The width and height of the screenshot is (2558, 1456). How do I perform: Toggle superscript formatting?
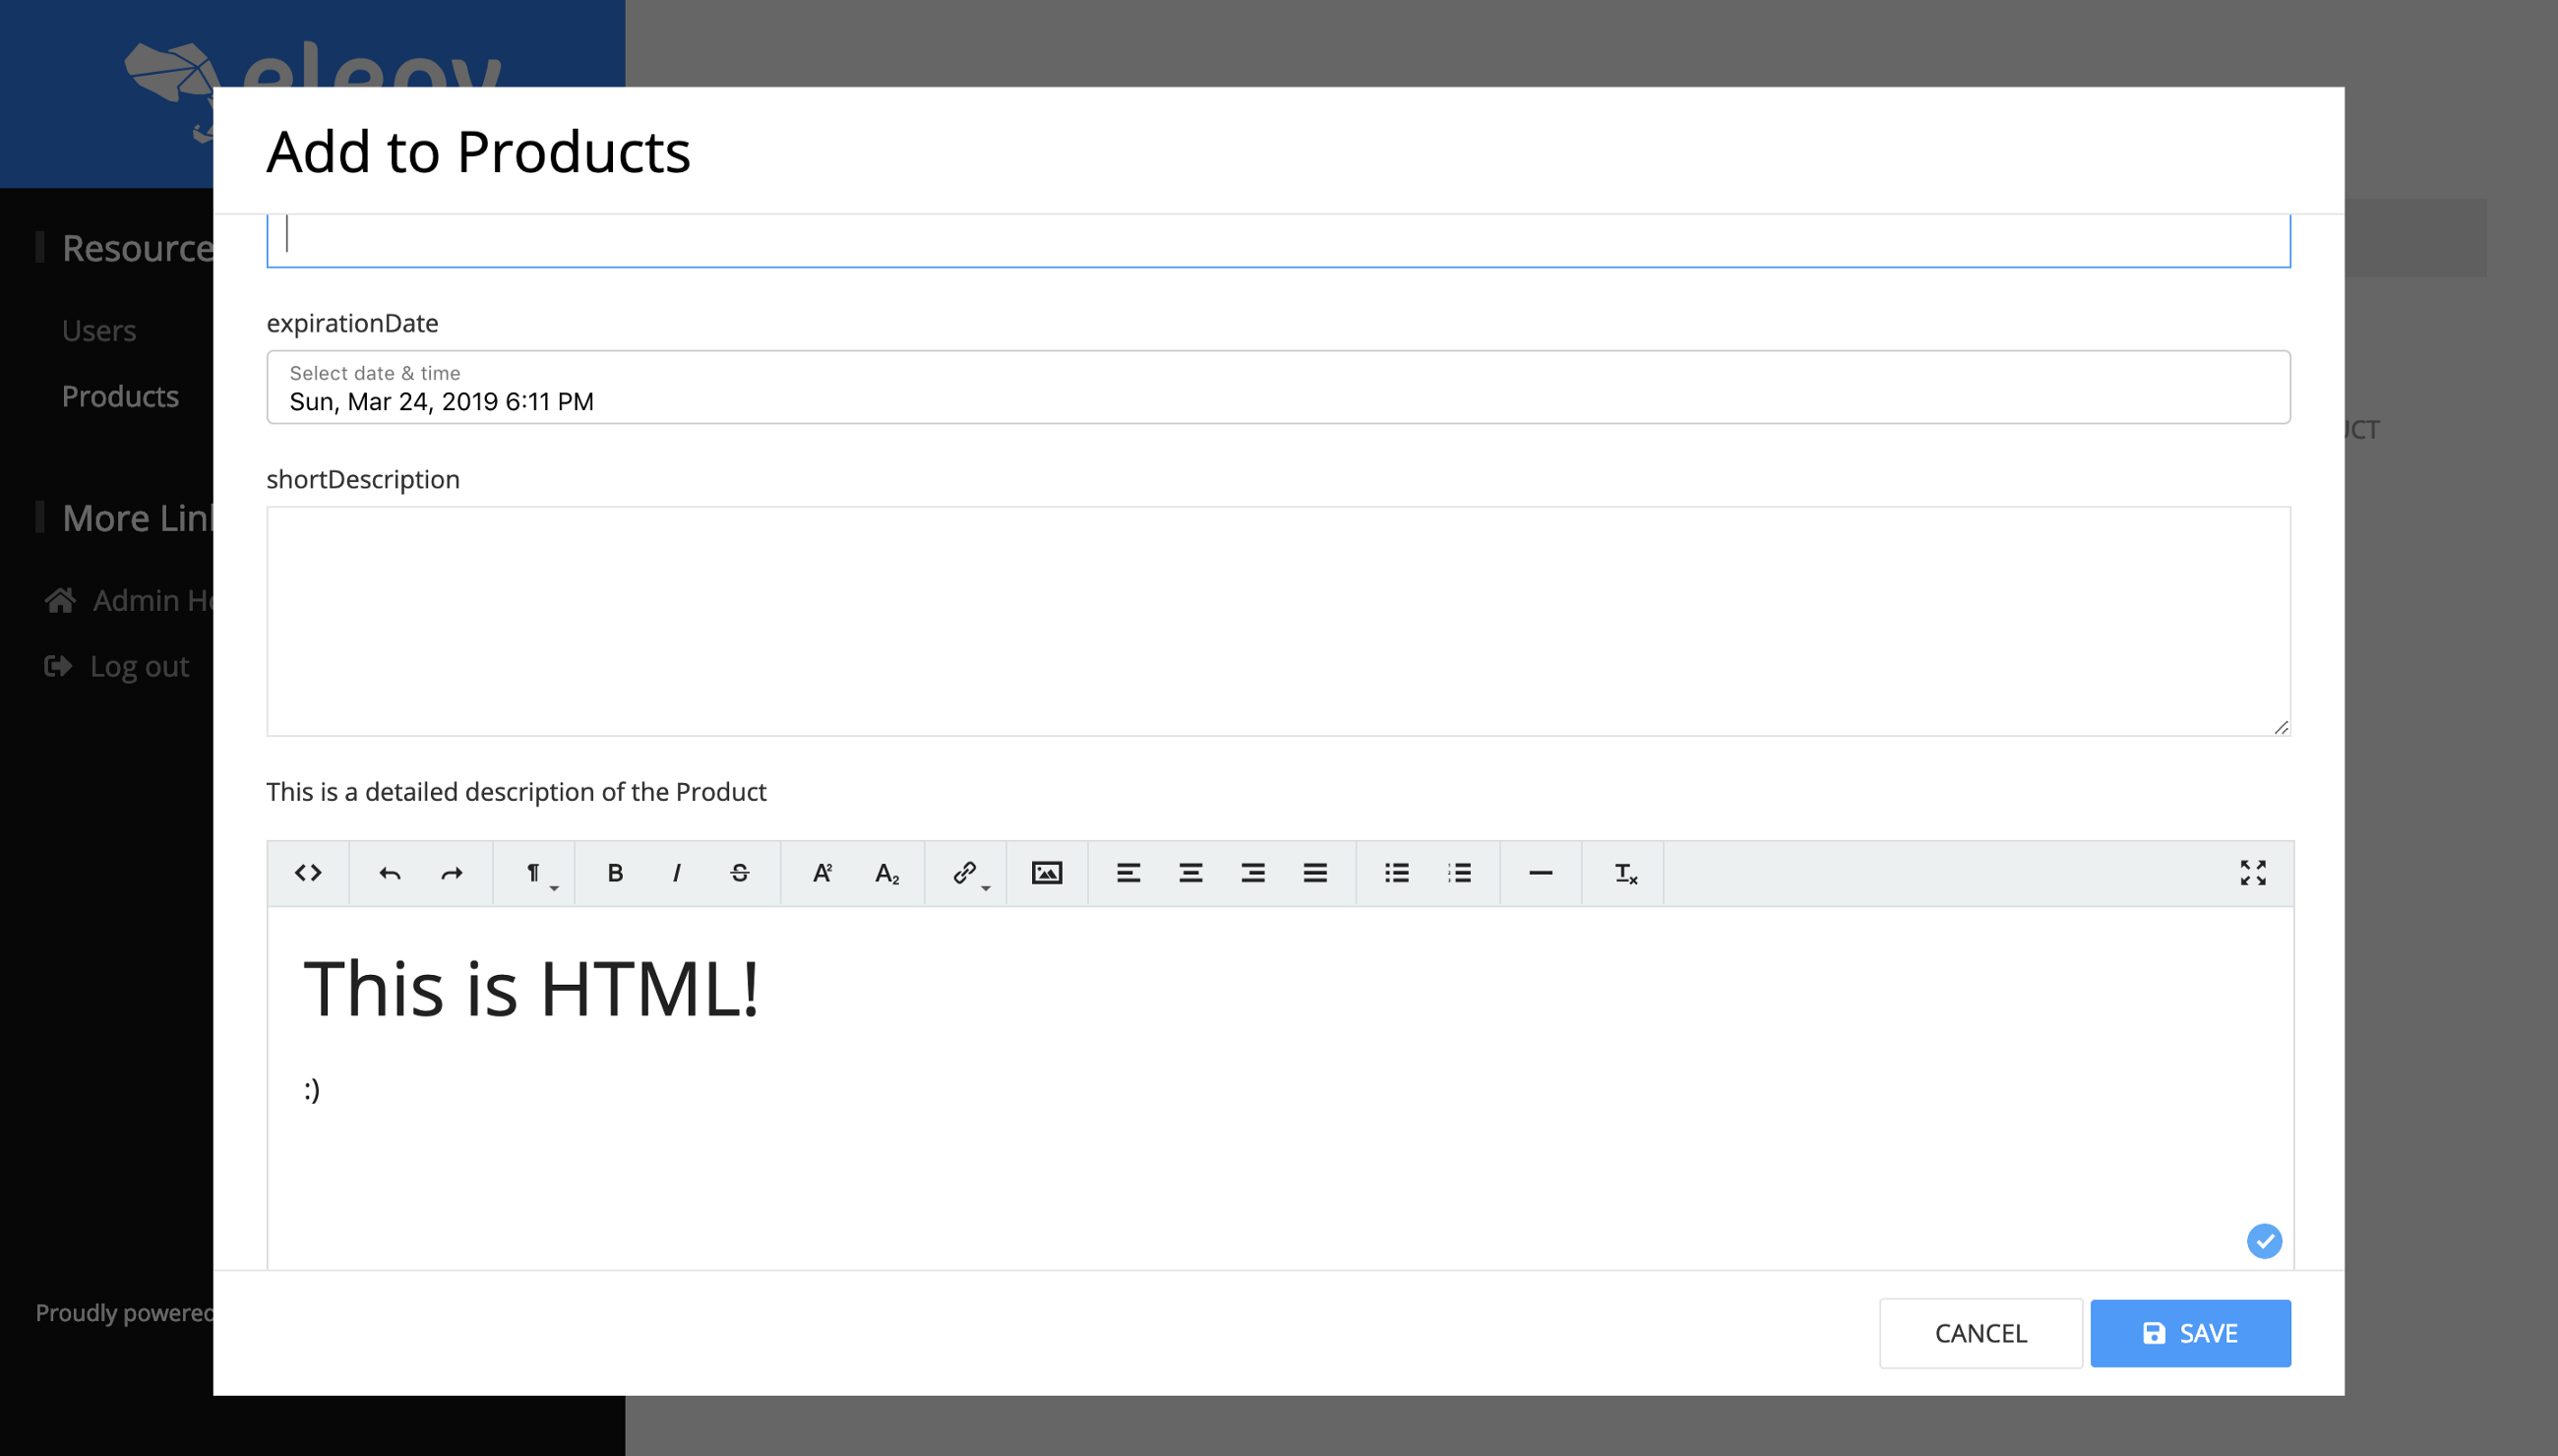[x=822, y=873]
